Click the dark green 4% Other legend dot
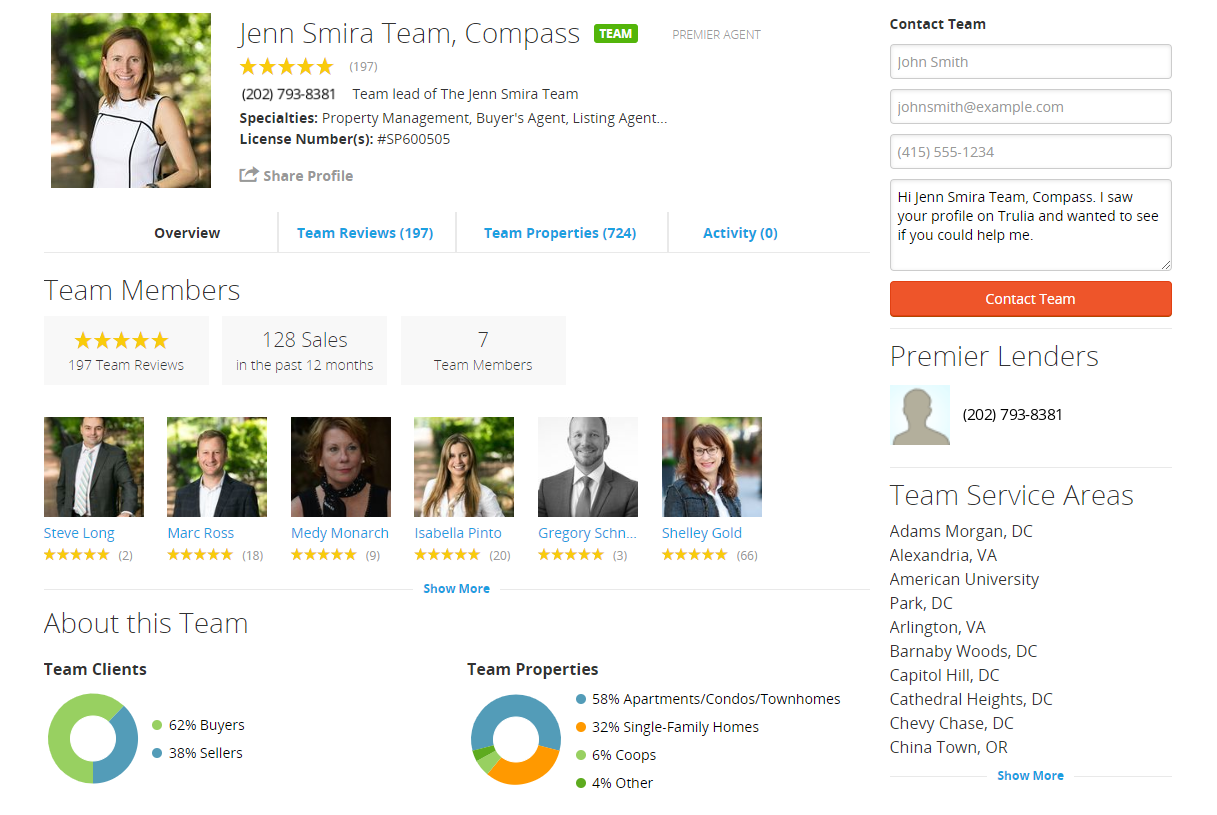The image size is (1217, 815). 581,784
